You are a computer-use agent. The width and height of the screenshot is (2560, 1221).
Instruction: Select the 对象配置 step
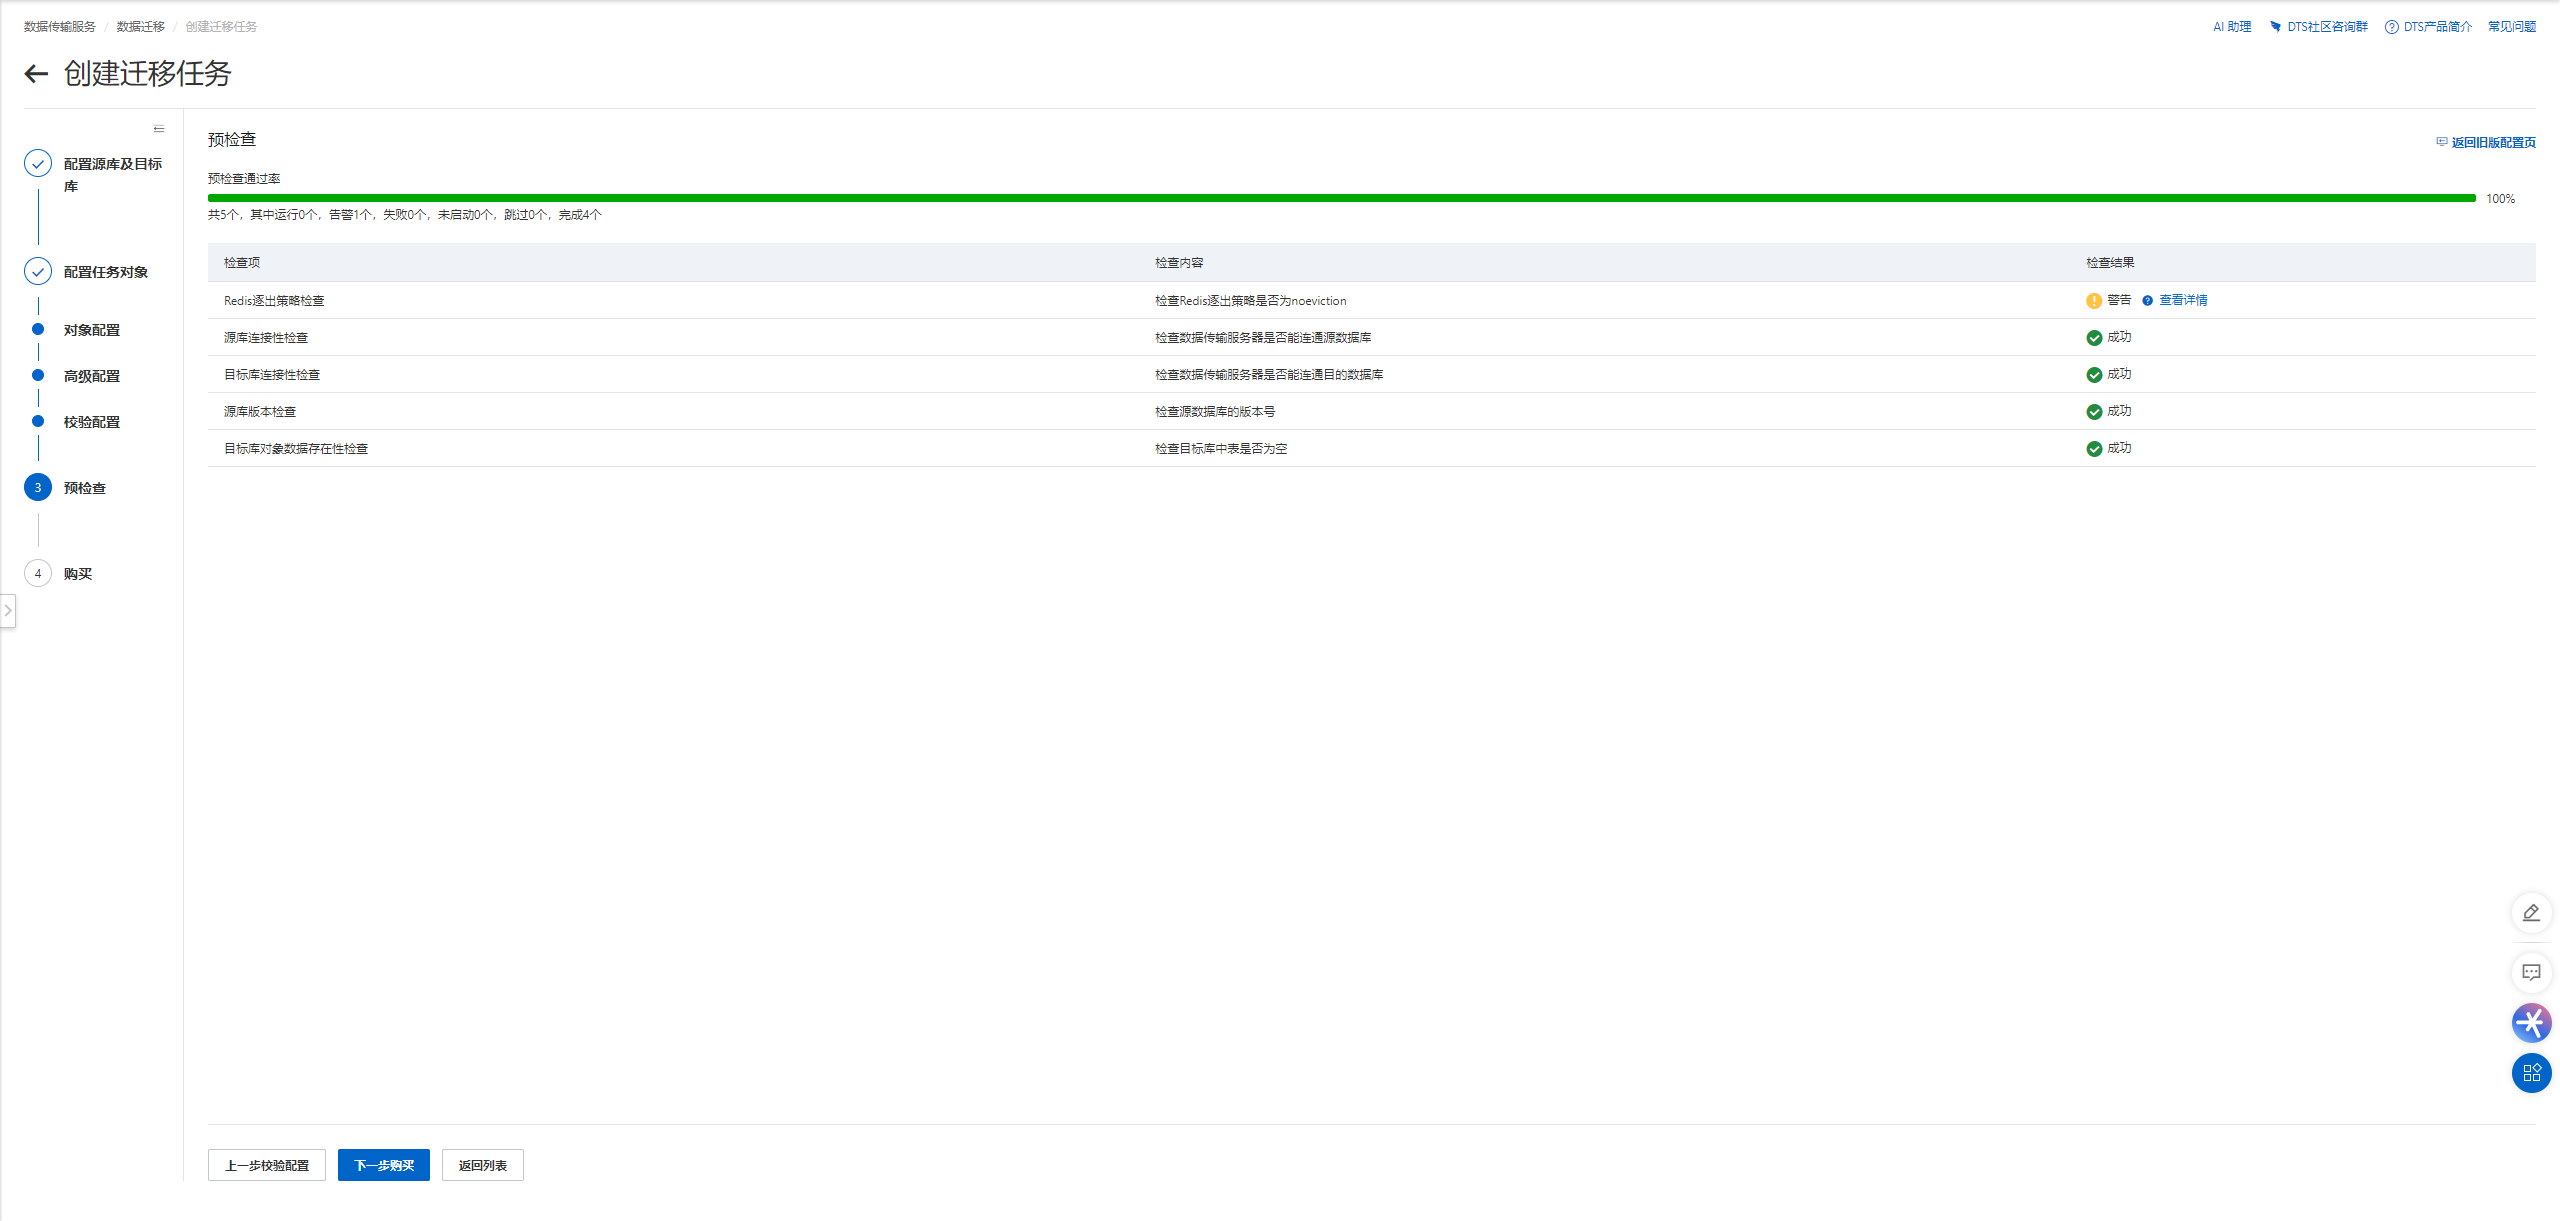[91, 330]
